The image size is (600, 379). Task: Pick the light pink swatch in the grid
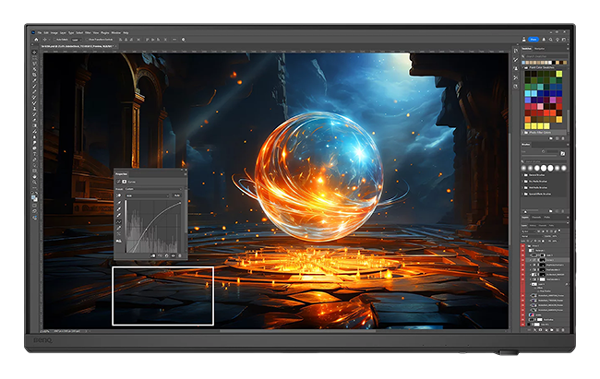540,106
